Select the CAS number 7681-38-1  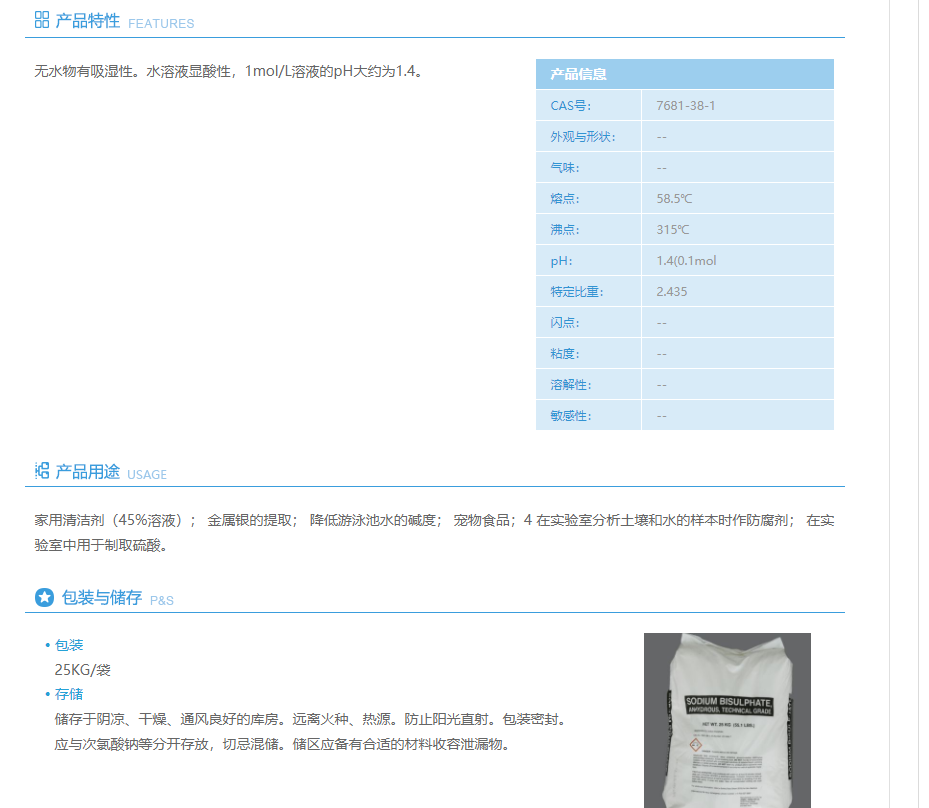coord(685,105)
